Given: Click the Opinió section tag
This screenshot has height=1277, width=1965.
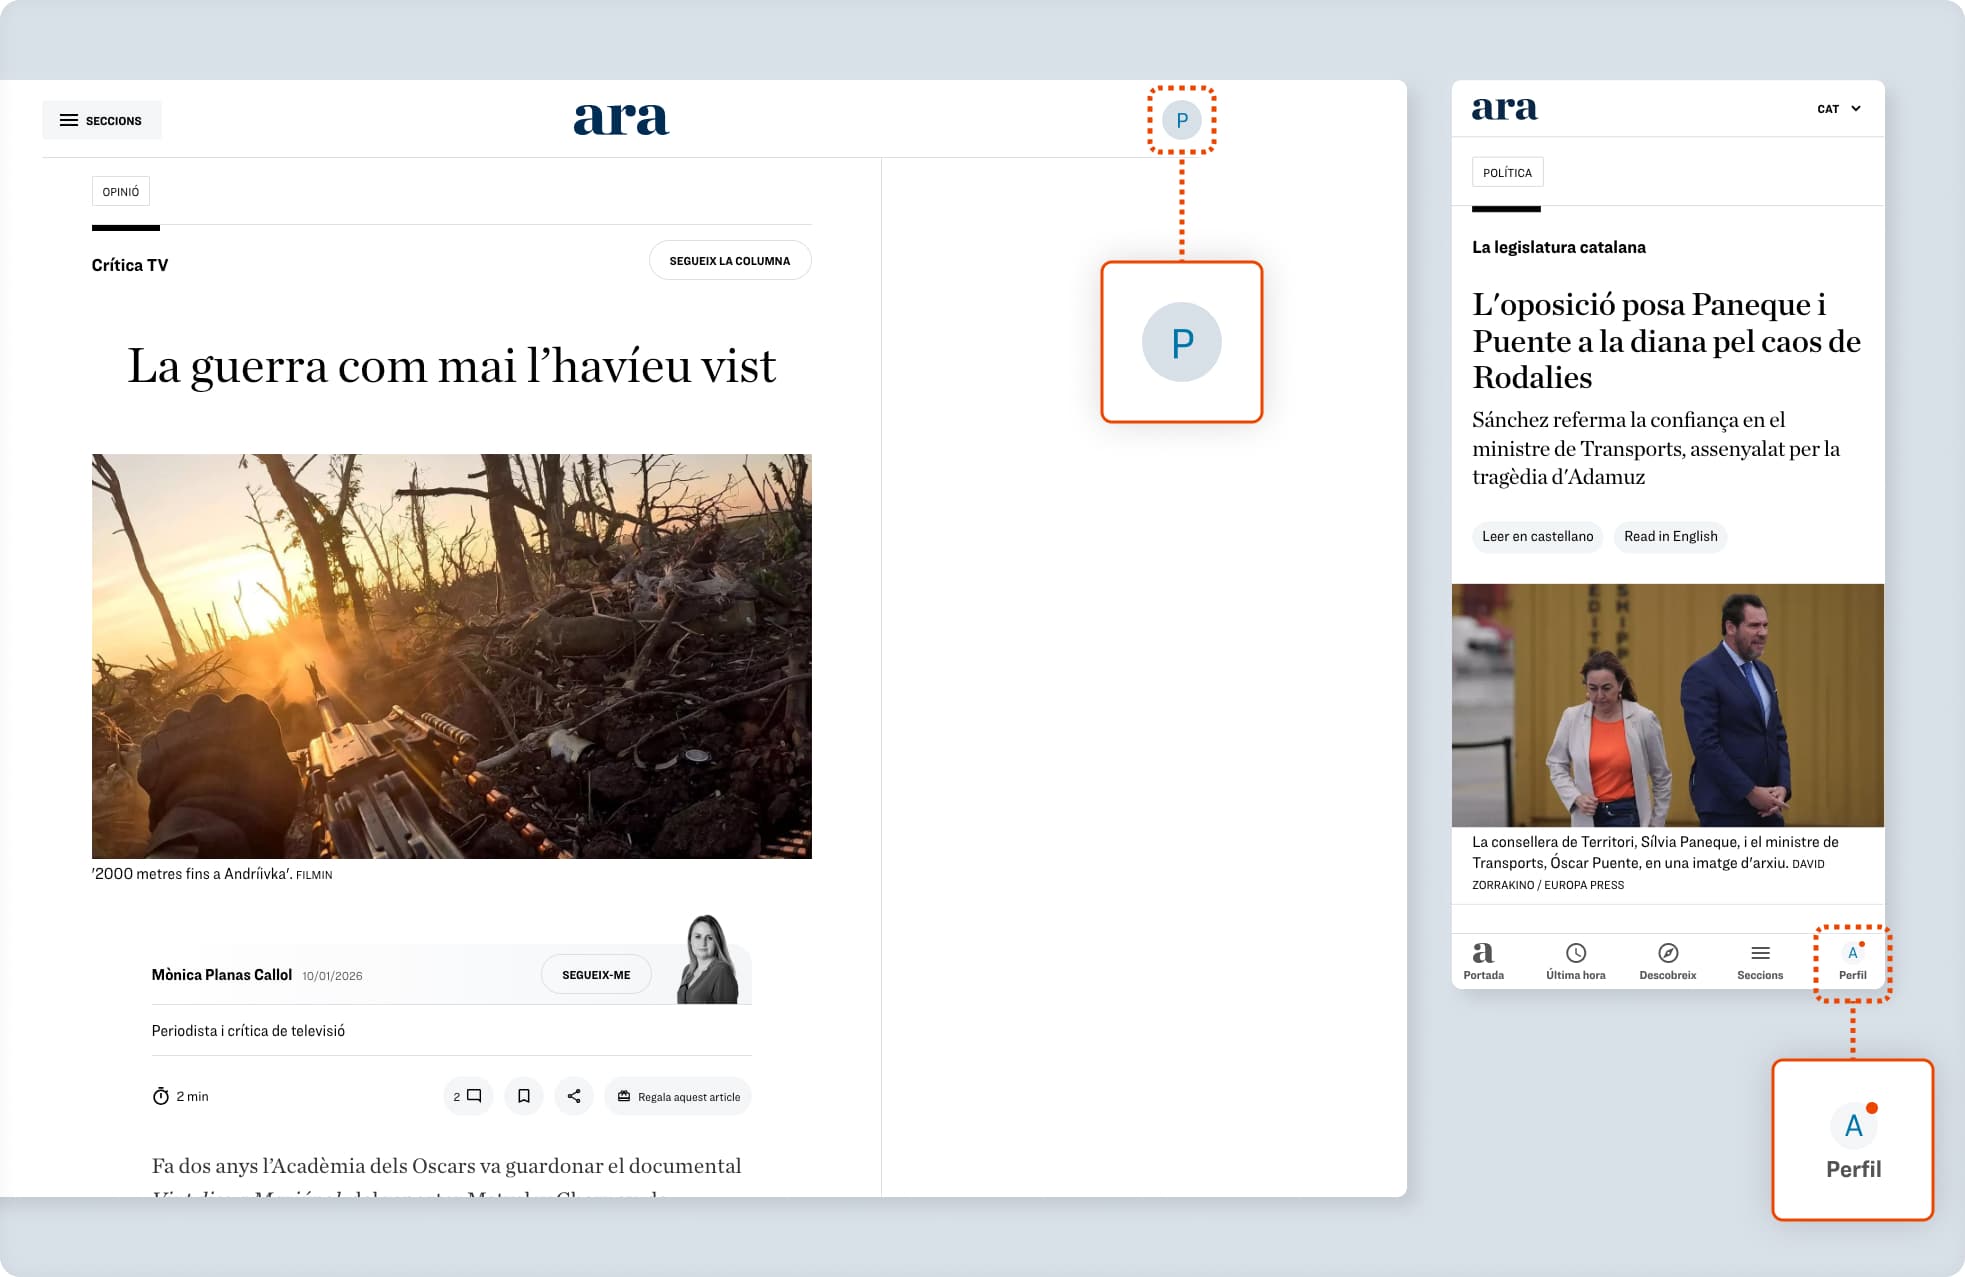Looking at the screenshot, I should click(121, 192).
